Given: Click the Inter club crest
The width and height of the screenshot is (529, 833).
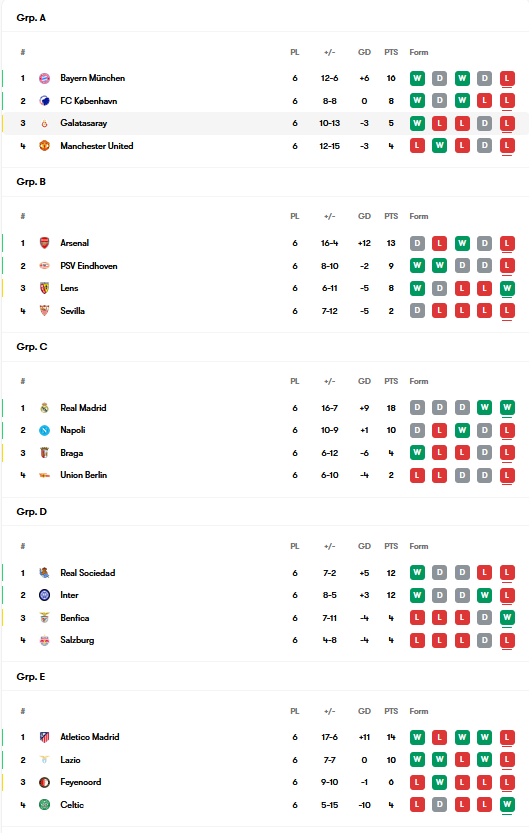Looking at the screenshot, I should coord(45,595).
